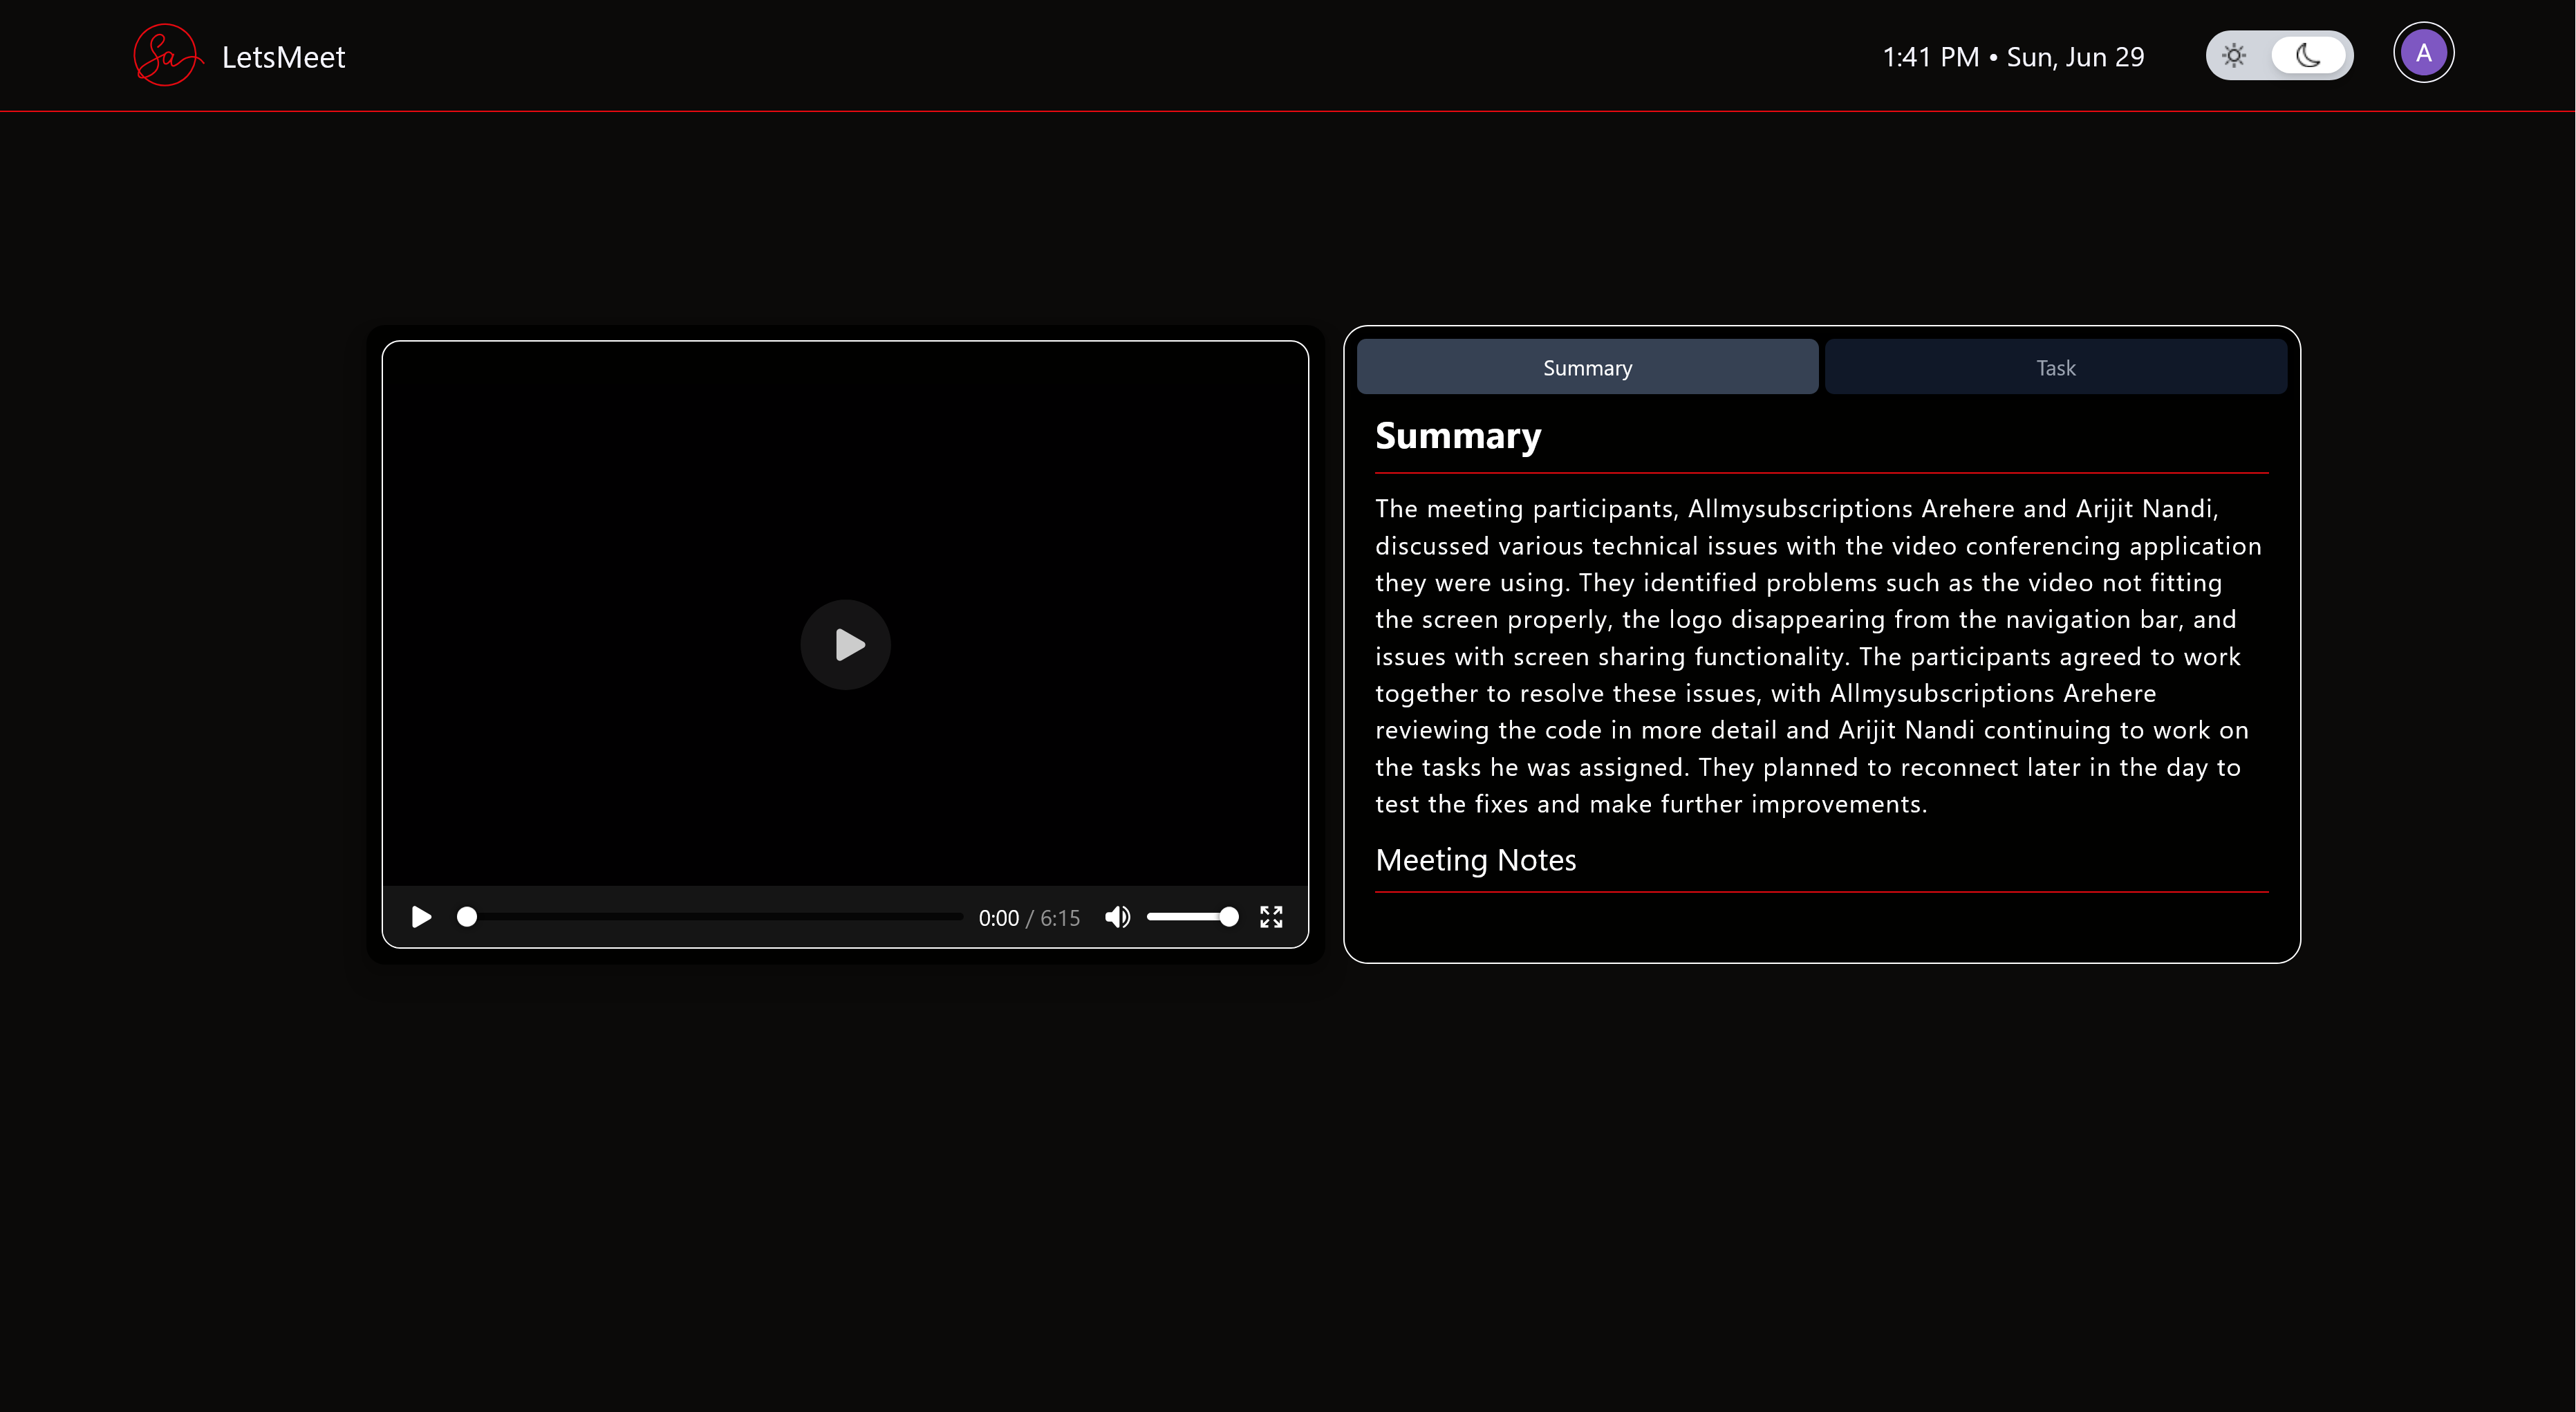Seek on the video progress bar
Viewport: 2576px width, 1412px height.
[x=710, y=917]
